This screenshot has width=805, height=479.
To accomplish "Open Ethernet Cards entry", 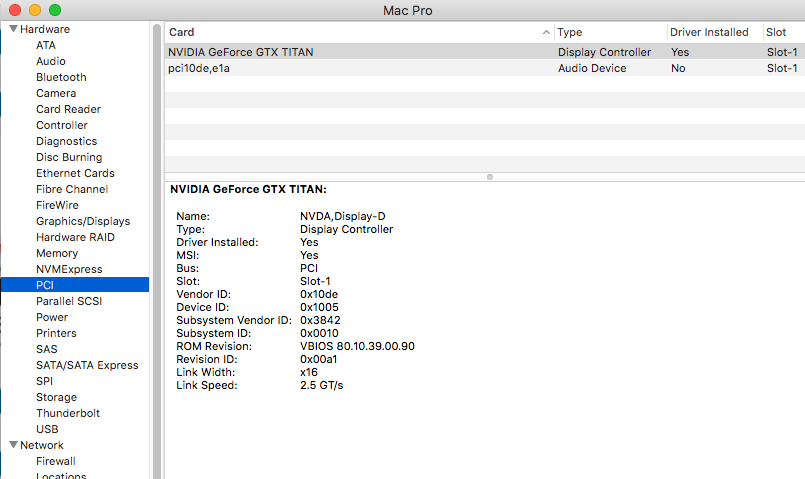I will click(75, 173).
